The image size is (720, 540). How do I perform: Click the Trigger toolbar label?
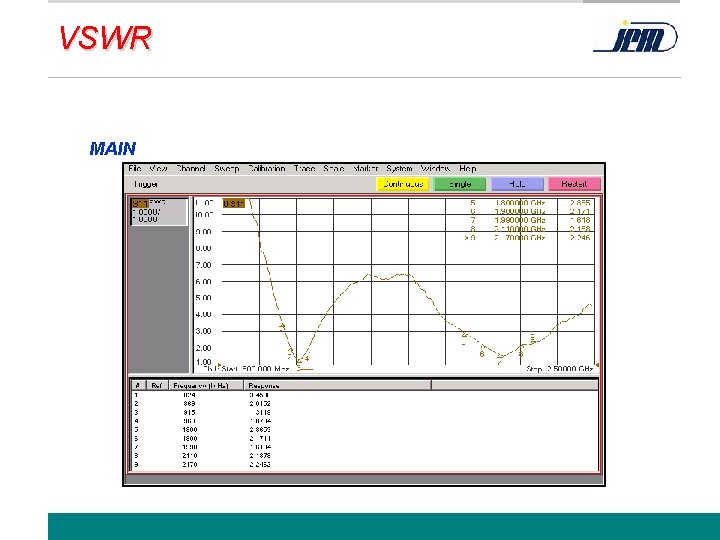146,184
